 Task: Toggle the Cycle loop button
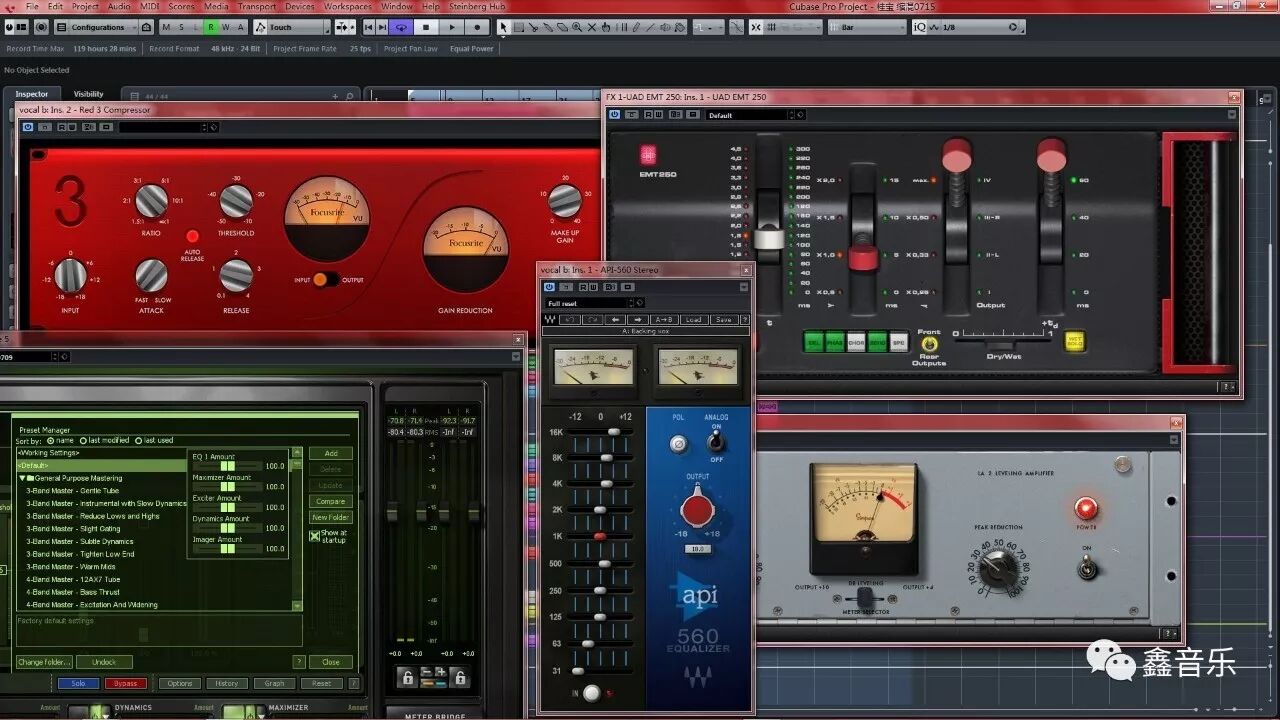401,27
